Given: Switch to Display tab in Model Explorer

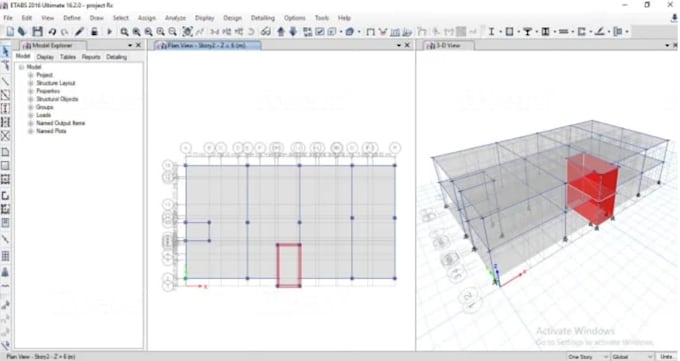Looking at the screenshot, I should pos(45,57).
